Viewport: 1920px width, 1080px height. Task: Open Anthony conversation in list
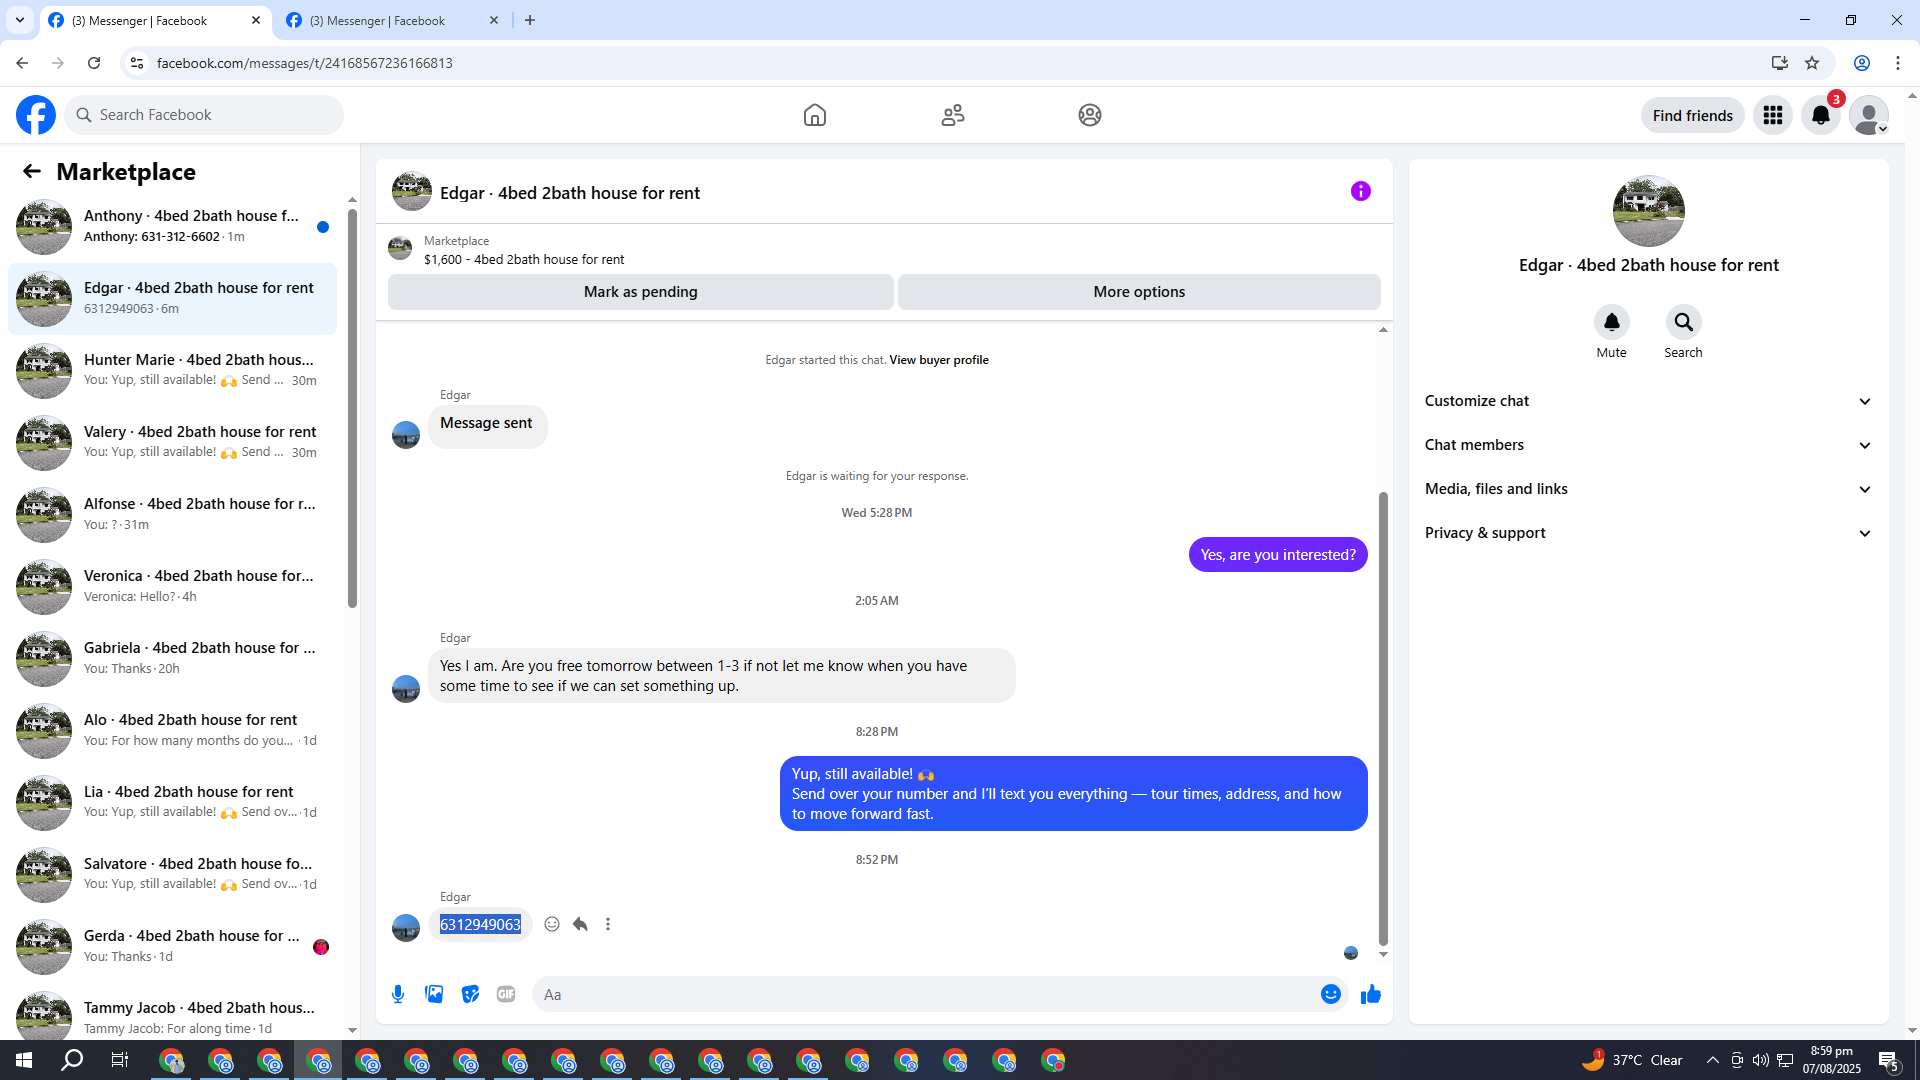coord(172,227)
